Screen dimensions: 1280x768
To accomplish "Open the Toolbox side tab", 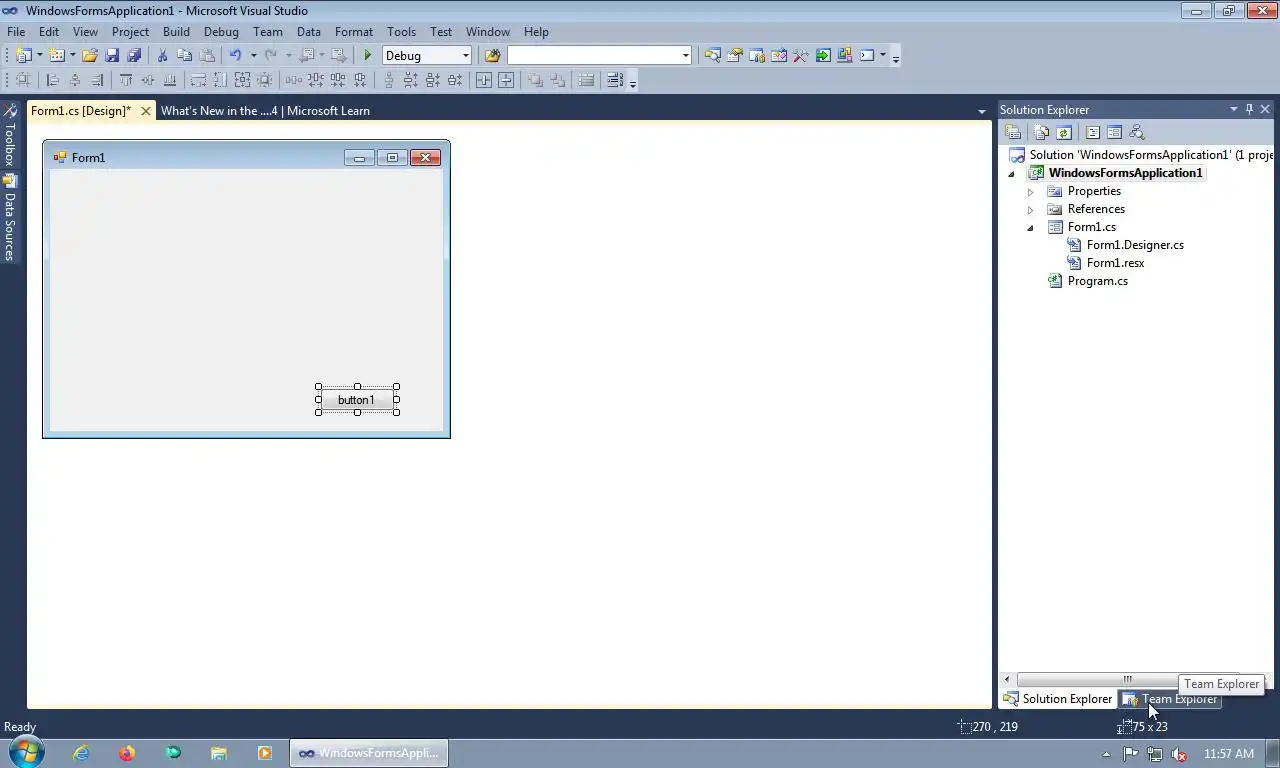I will [10, 136].
